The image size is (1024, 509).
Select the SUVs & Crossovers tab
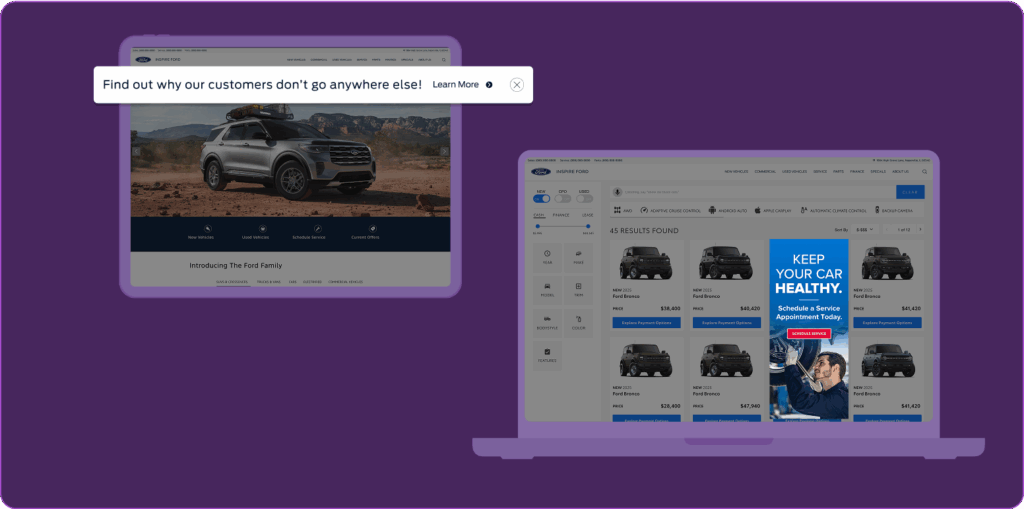(x=232, y=282)
